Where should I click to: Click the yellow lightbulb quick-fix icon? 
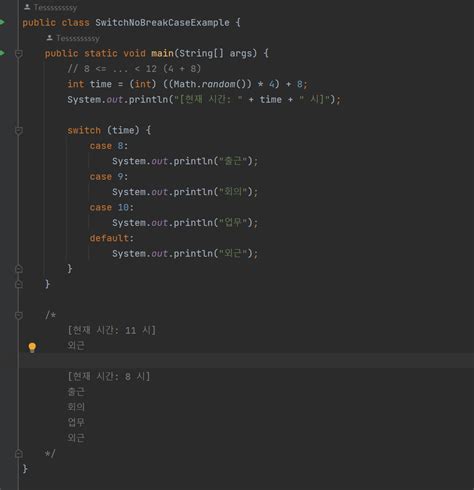(32, 347)
